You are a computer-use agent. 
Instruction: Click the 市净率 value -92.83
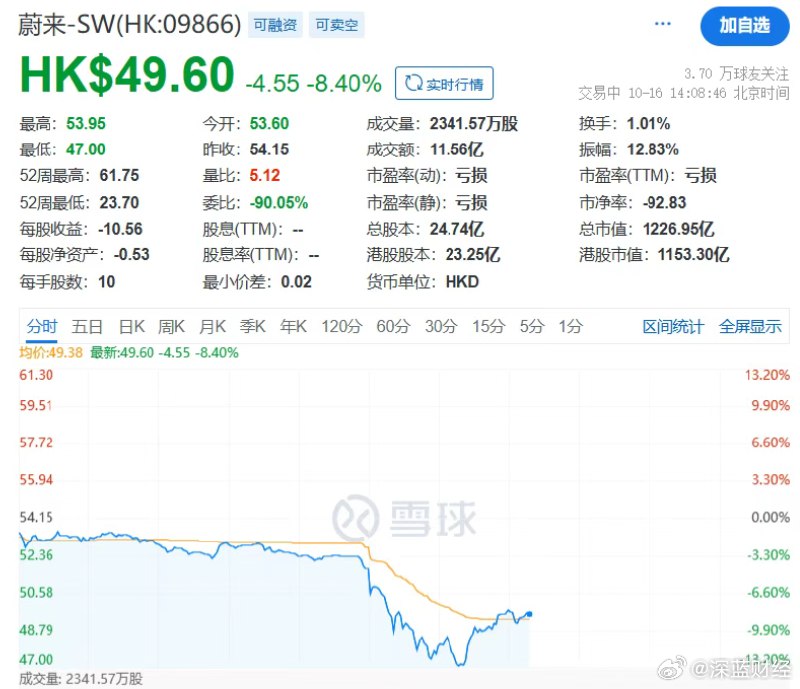(664, 203)
